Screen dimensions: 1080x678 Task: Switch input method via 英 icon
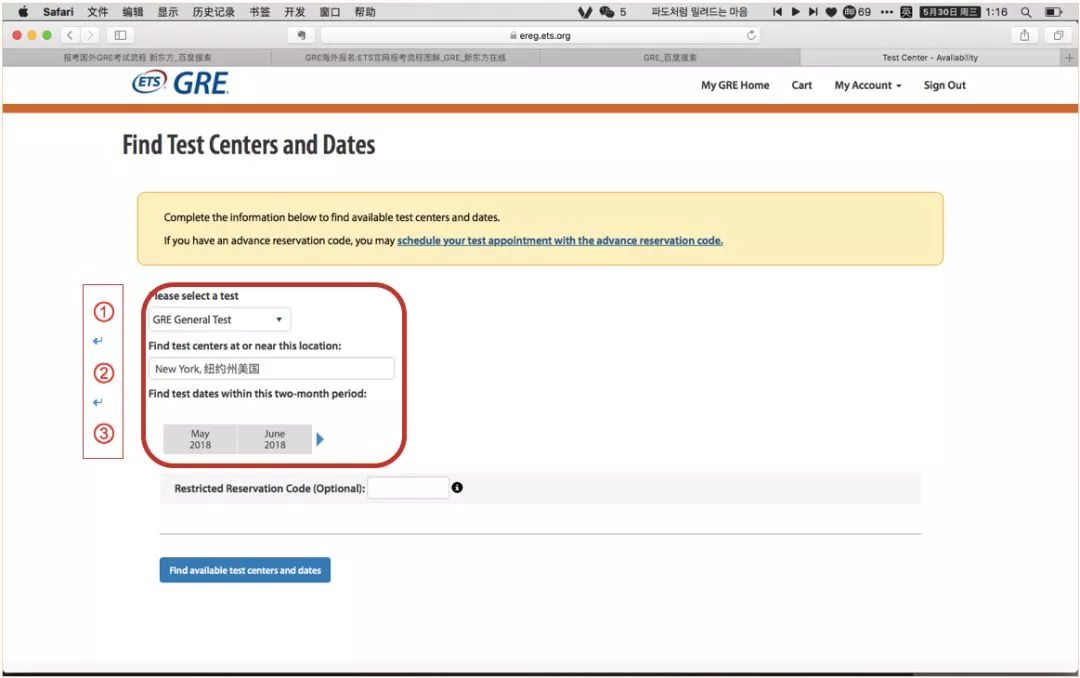click(906, 12)
